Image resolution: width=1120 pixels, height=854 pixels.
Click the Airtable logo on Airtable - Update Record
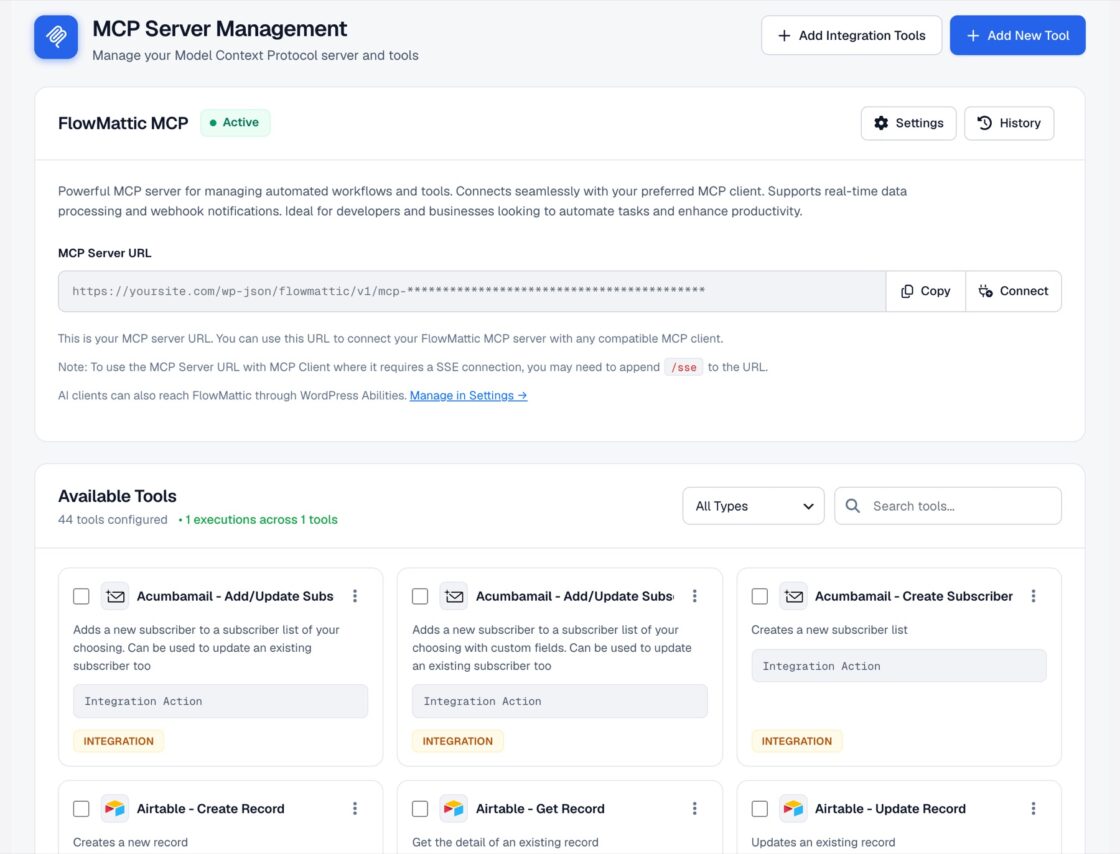793,808
